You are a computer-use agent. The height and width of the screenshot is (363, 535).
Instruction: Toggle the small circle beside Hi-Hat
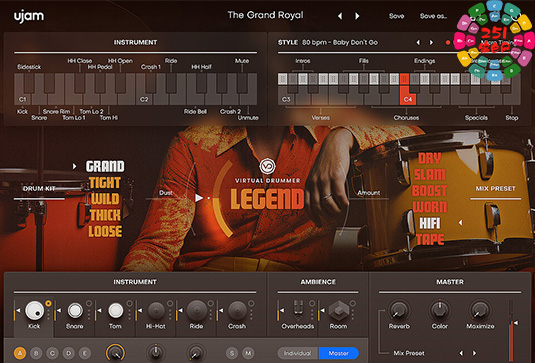pyautogui.click(x=170, y=303)
